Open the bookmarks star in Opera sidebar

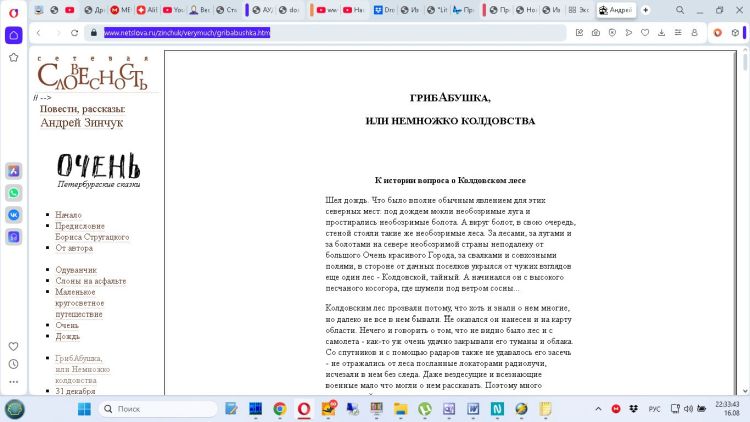(x=13, y=57)
